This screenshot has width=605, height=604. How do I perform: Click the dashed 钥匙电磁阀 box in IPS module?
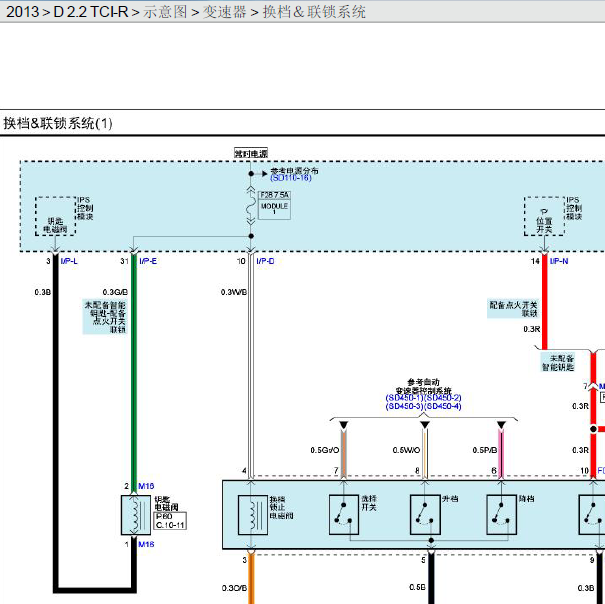coord(55,216)
